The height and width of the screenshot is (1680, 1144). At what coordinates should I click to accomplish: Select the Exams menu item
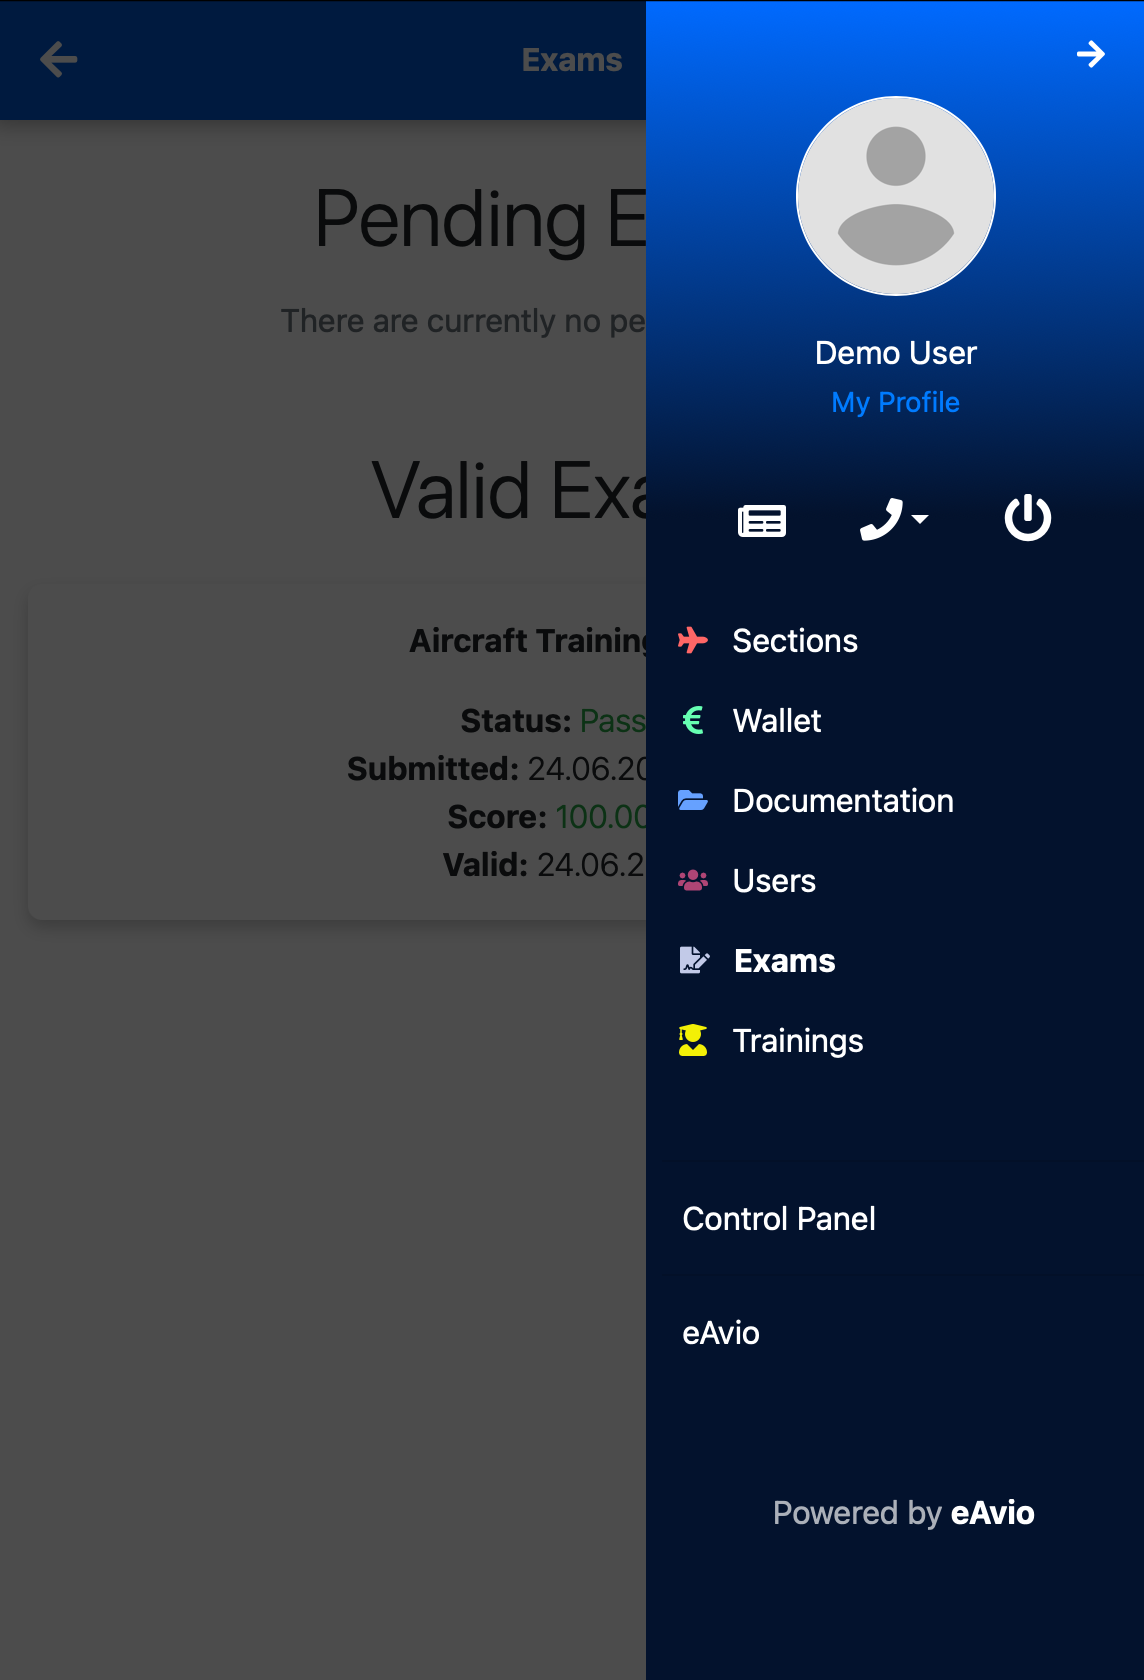(x=785, y=961)
